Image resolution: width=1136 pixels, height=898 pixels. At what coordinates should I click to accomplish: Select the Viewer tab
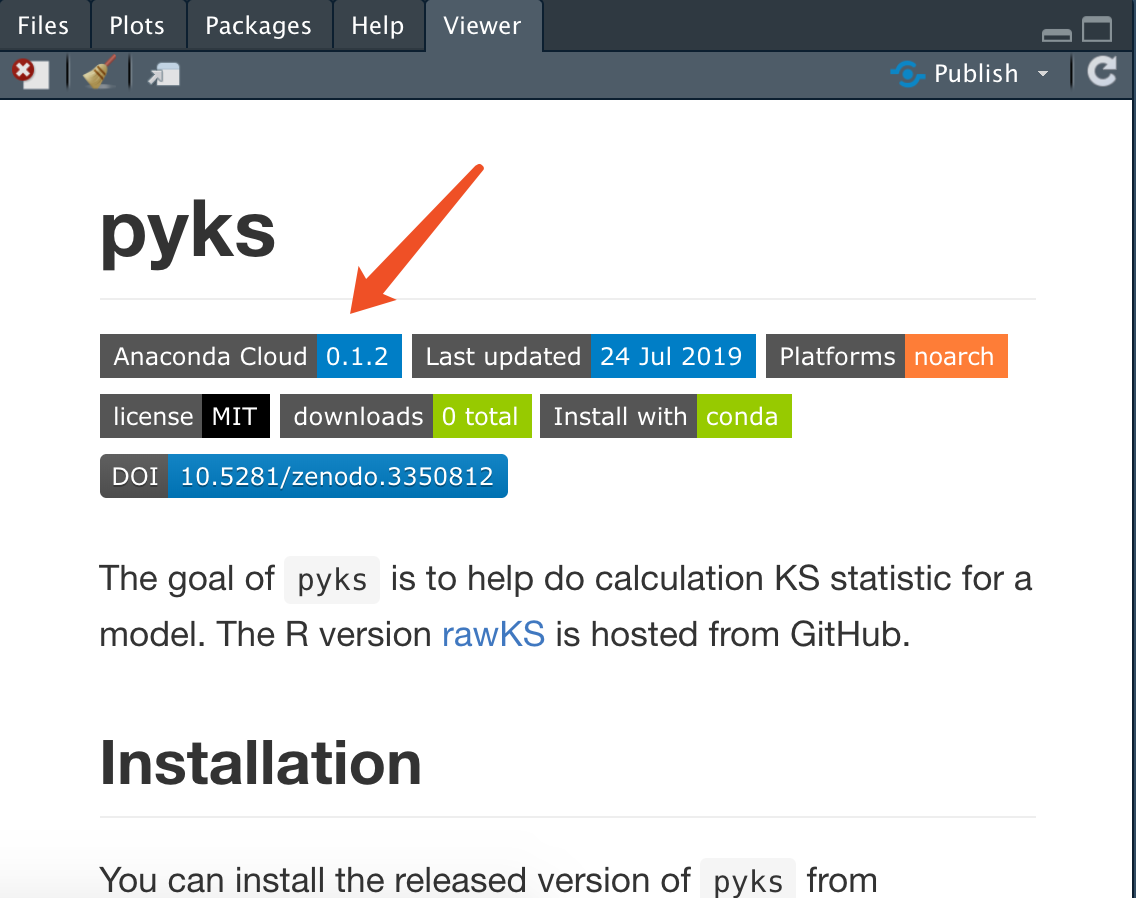coord(483,25)
